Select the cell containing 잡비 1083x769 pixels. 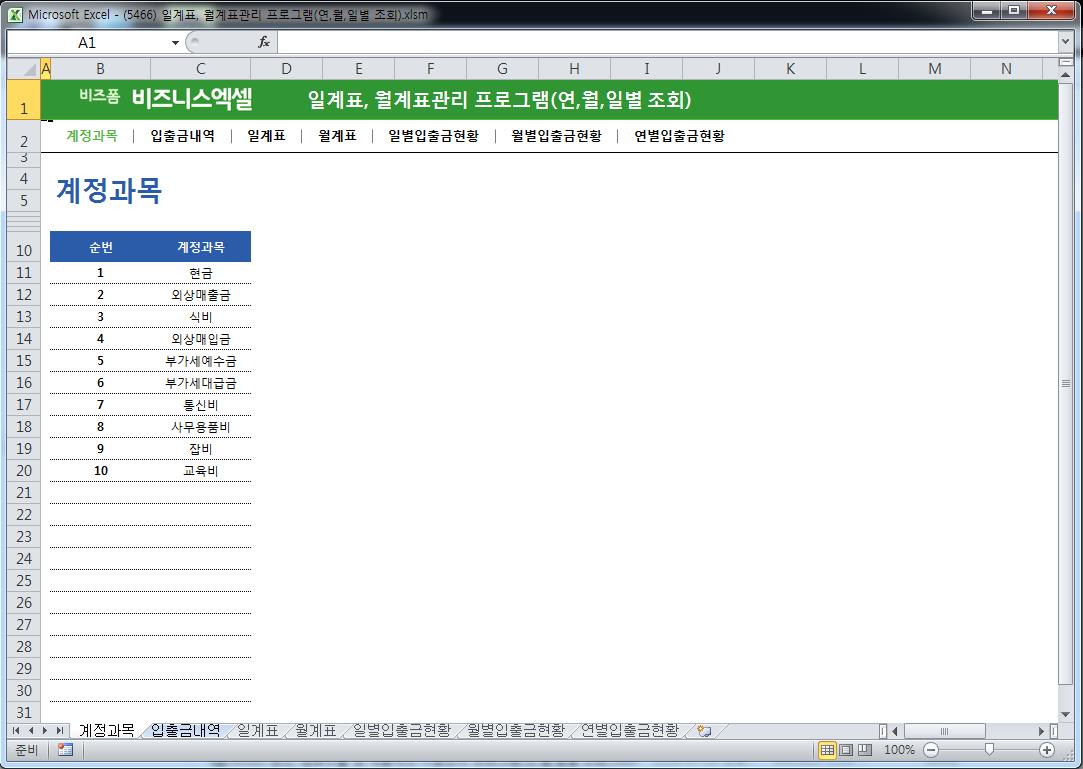point(200,449)
